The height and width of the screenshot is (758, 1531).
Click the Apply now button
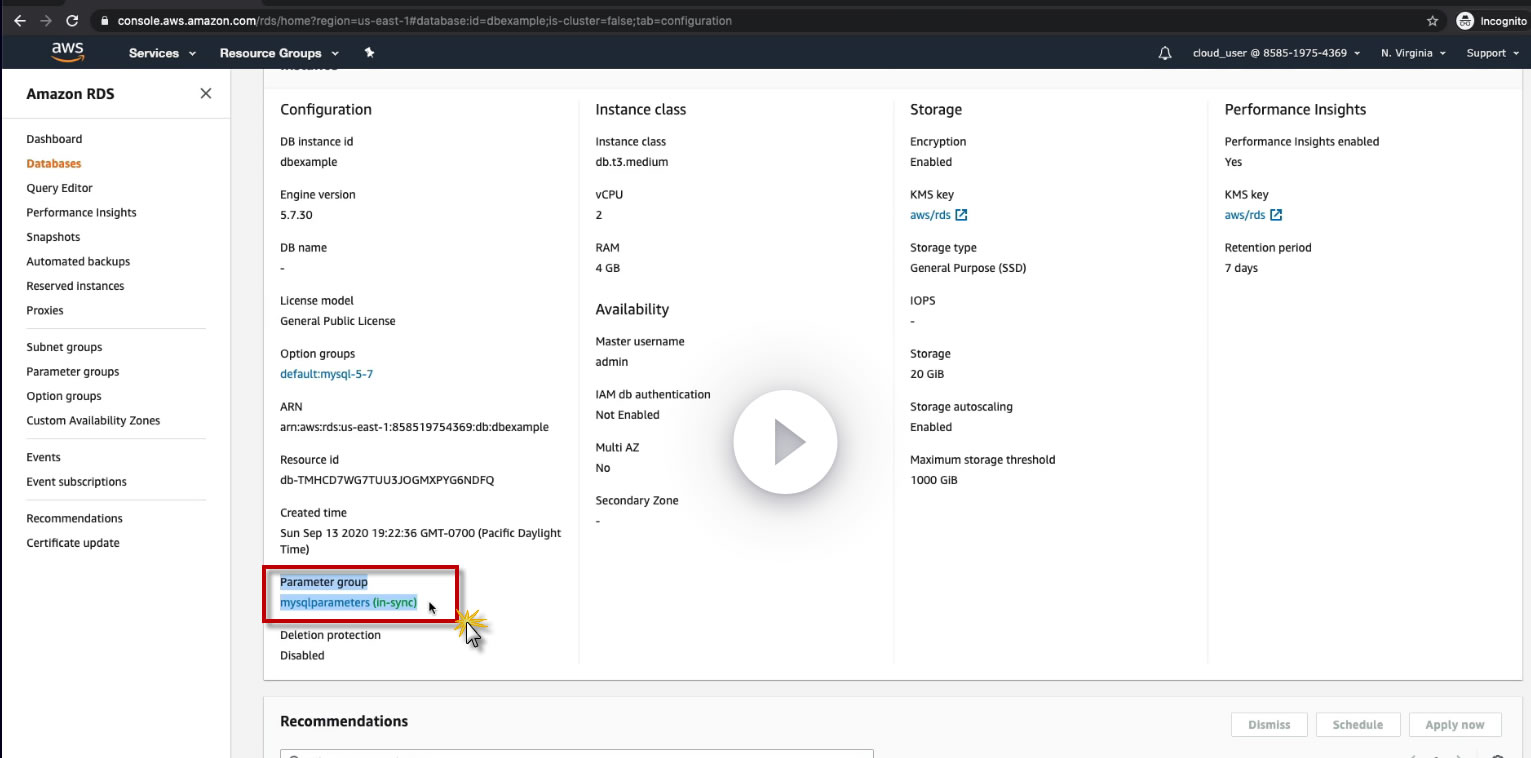tap(1455, 725)
